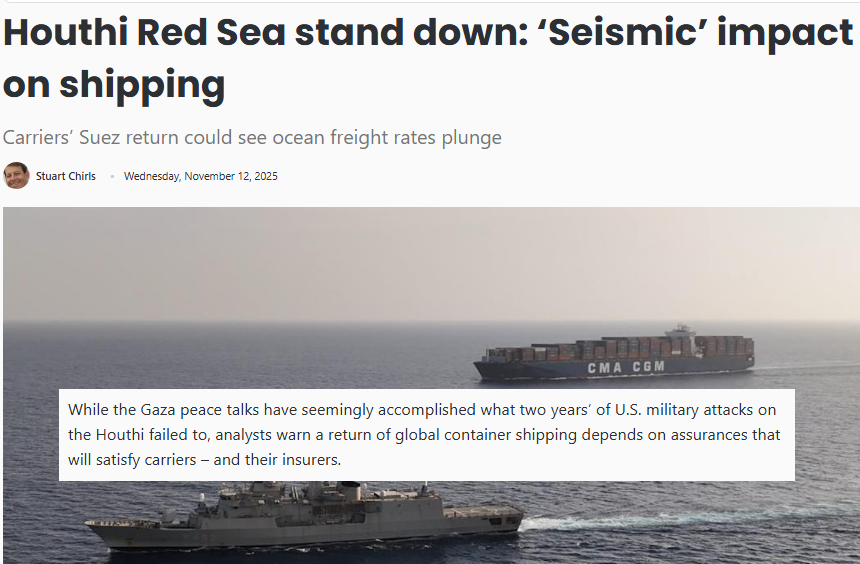Screen dimensions: 860x564
Task: Click Stuart Chirls' author avatar photo
Action: [x=16, y=176]
